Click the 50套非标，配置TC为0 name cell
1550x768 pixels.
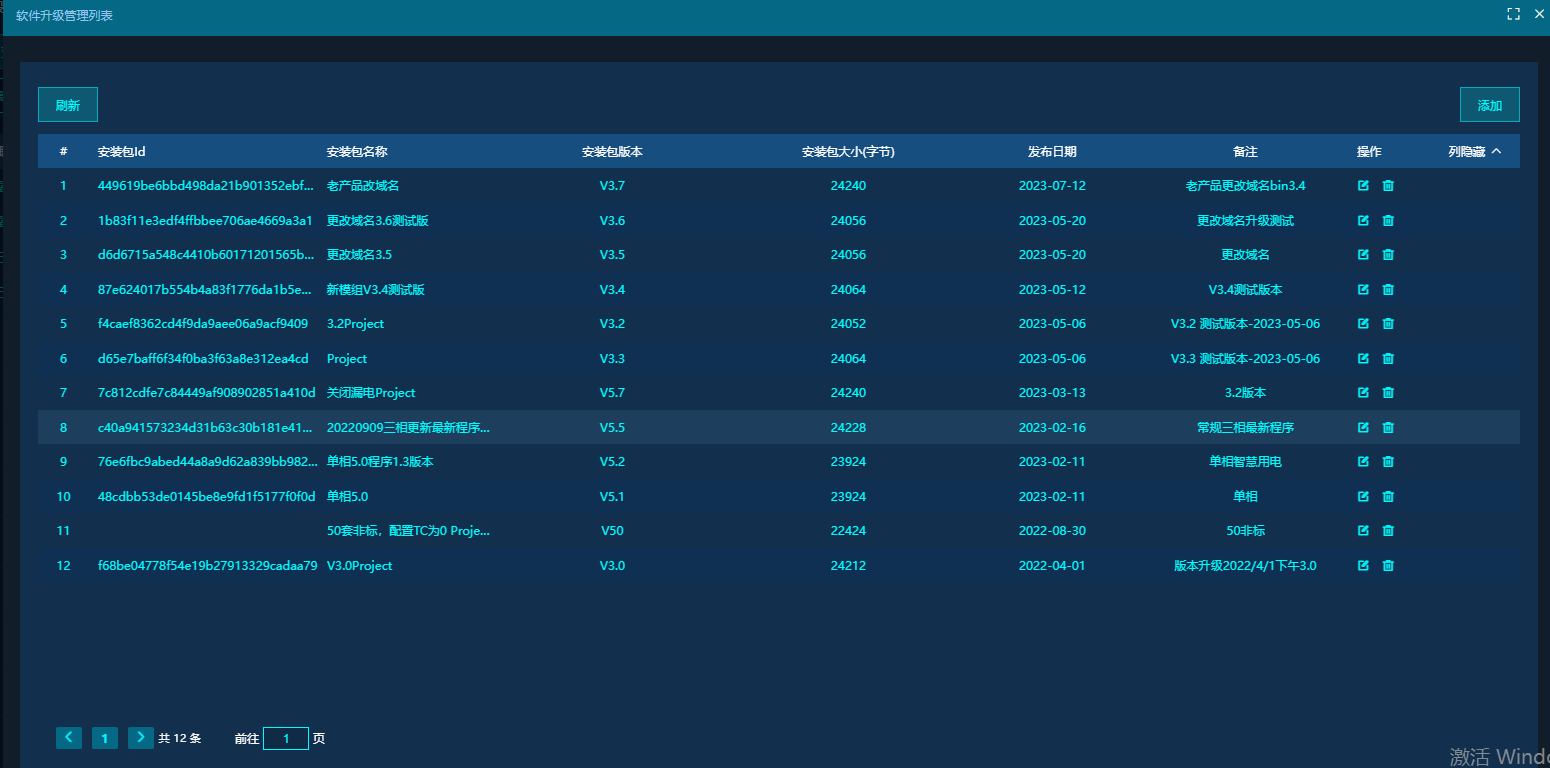[408, 531]
